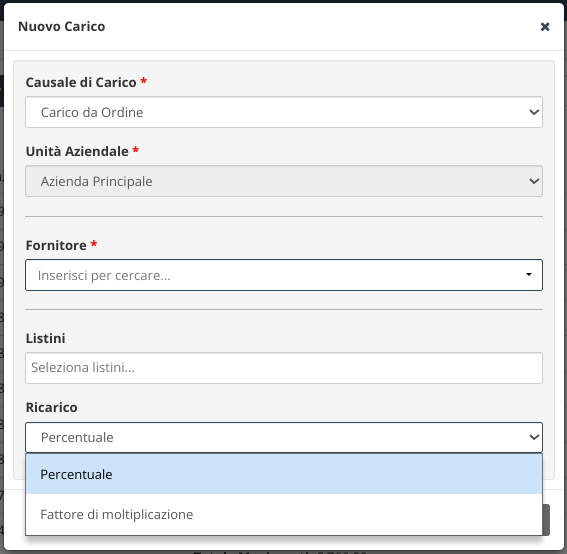Click the red asterisk next to Fornitore
Screen dimensions: 567x554
coord(94,244)
